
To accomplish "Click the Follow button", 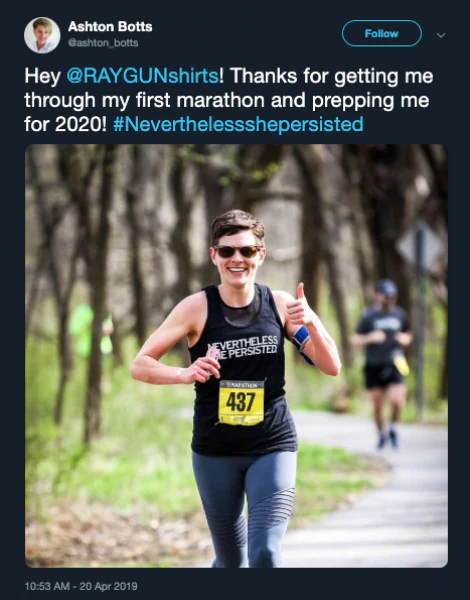I will 382,34.
